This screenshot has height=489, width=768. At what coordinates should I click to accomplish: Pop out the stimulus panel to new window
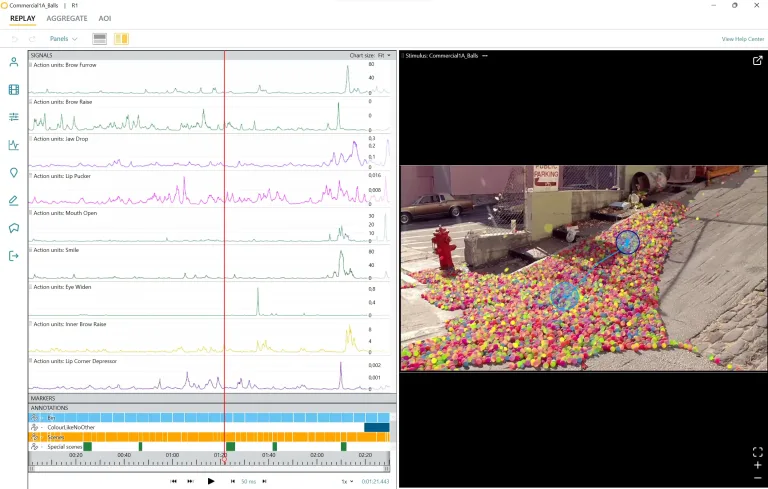pos(757,61)
